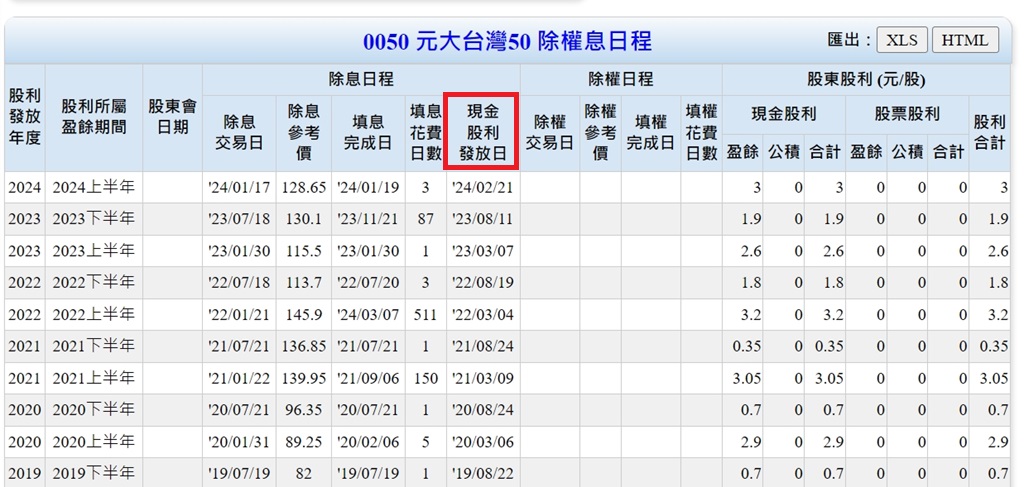Click fill-completion date '21/09/06
Viewport: 1024px width, 487px height.
(368, 378)
